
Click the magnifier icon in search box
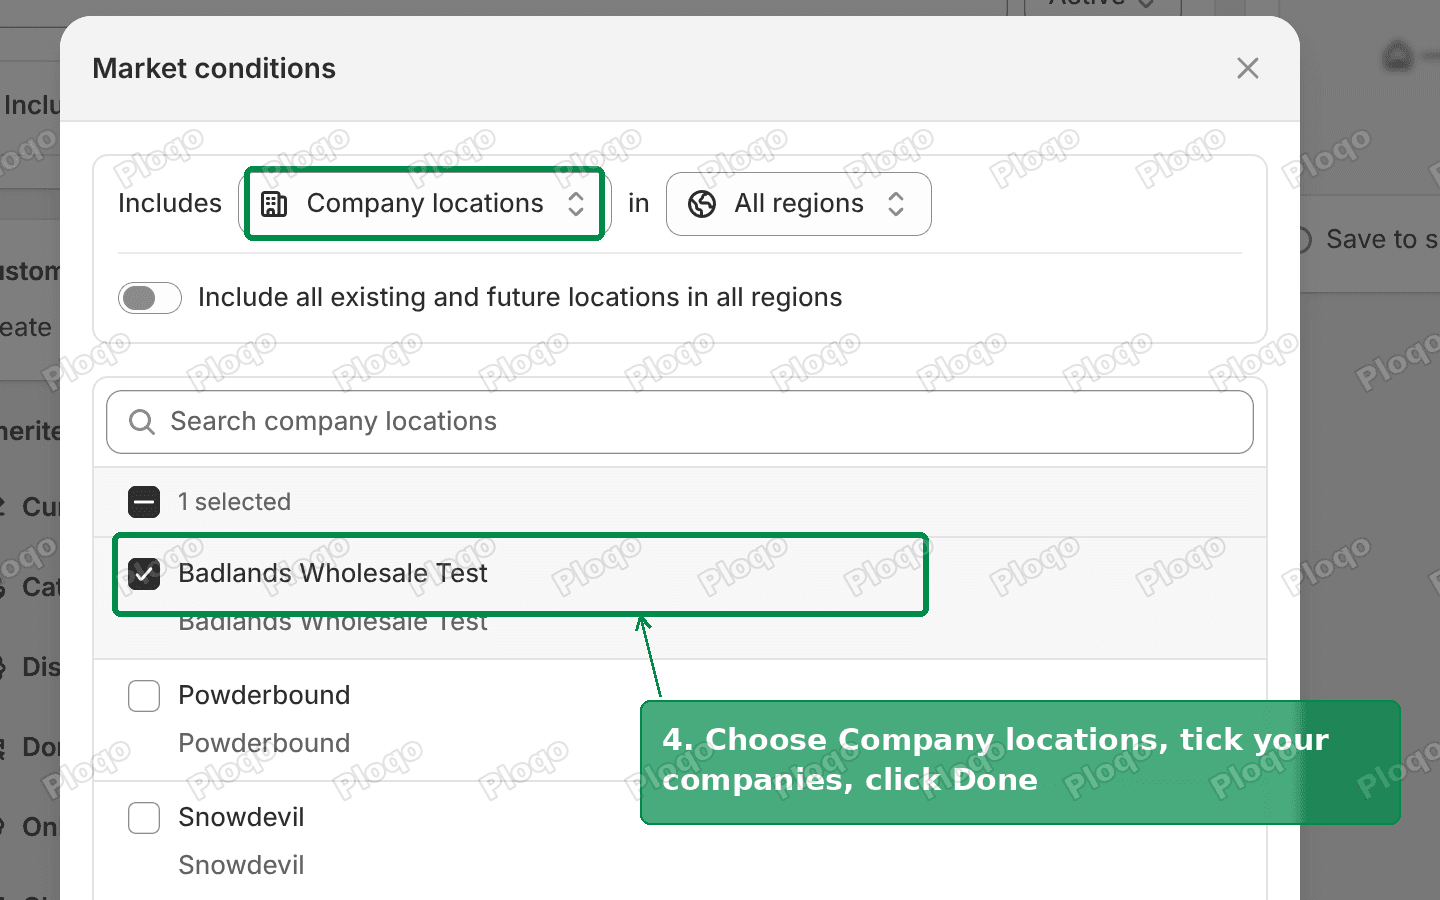142,422
